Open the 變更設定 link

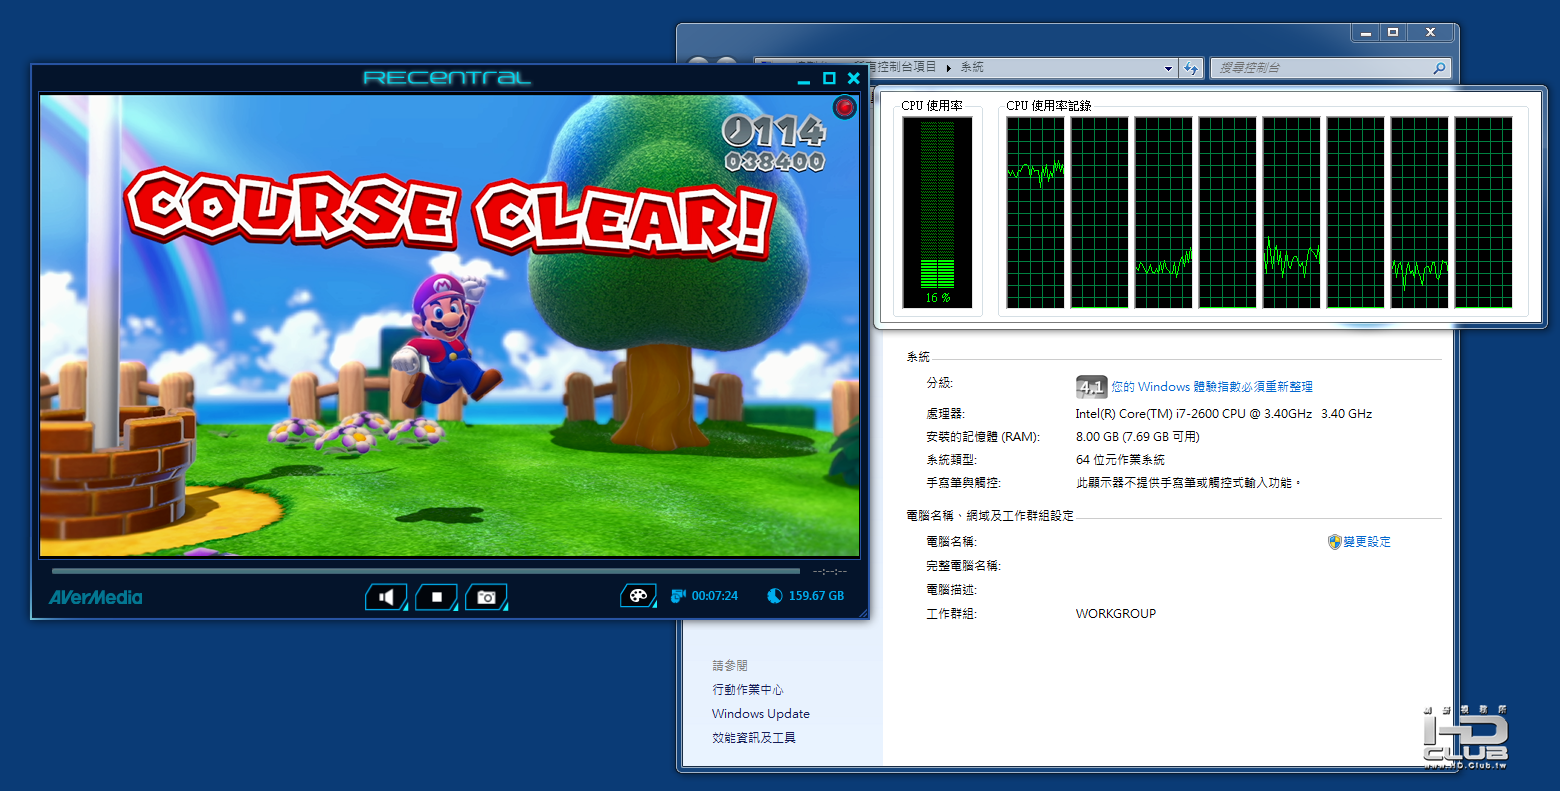(1366, 542)
